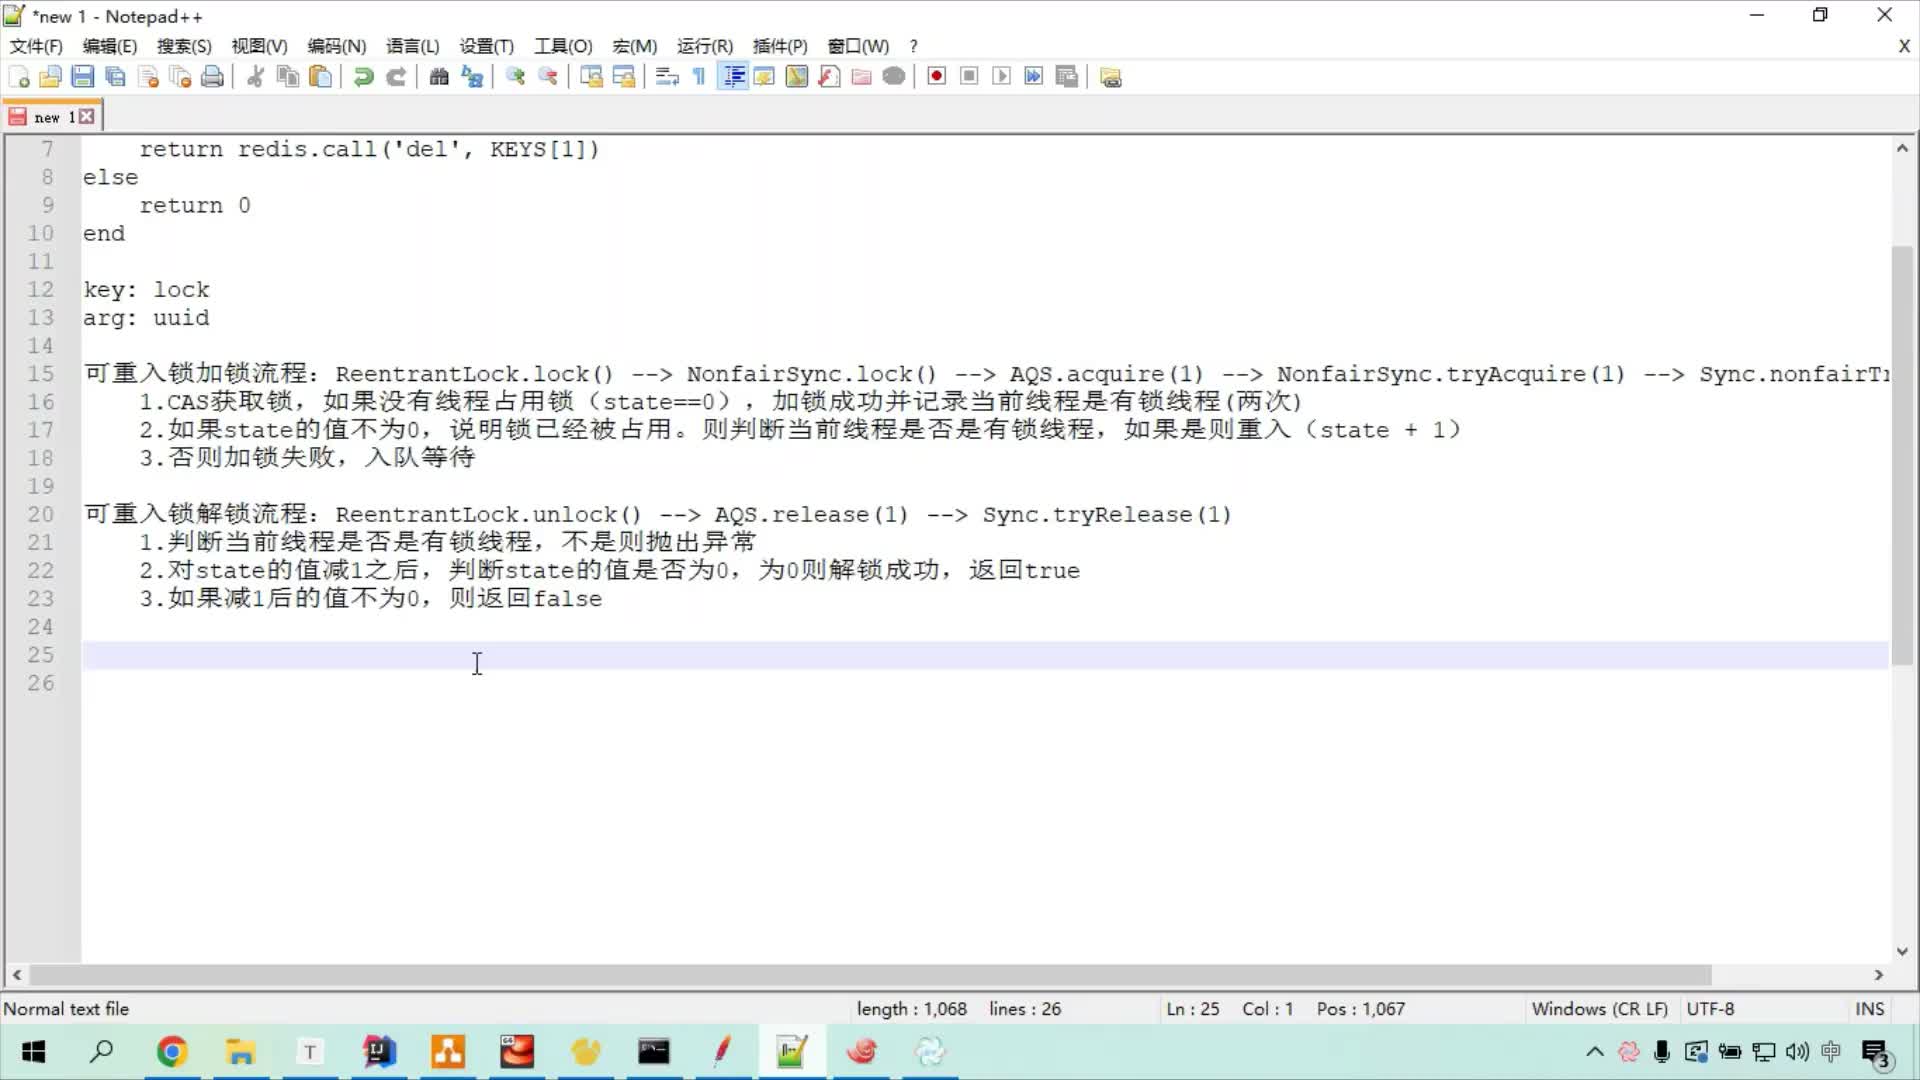Image resolution: width=1920 pixels, height=1080 pixels.
Task: Toggle the Indent Guide toolbar button
Action: [x=733, y=77]
